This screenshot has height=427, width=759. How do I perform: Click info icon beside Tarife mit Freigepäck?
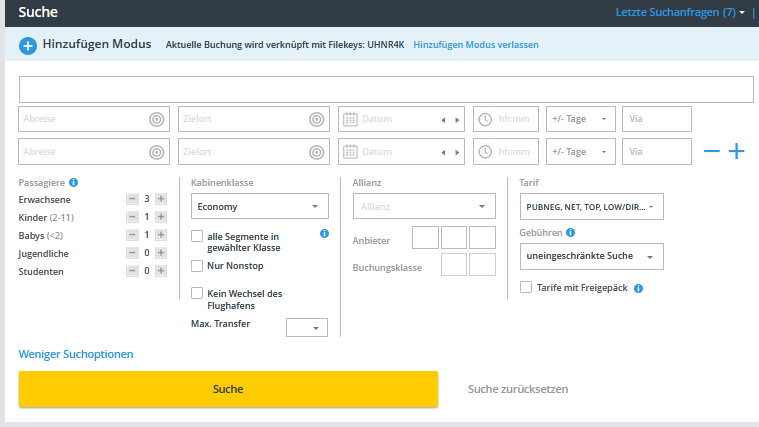(x=638, y=288)
